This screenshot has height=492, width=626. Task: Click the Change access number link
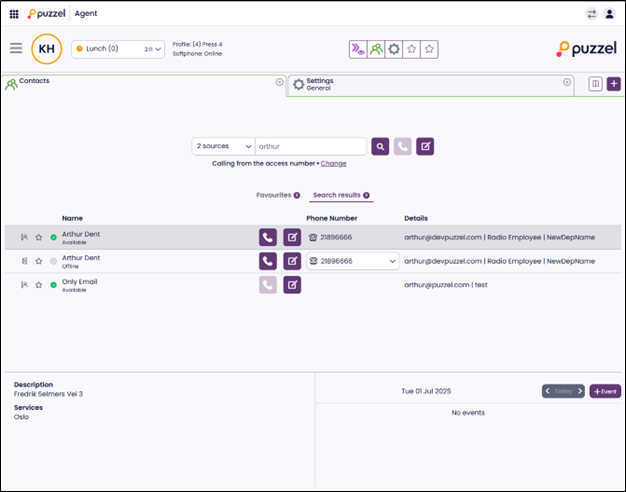(x=333, y=164)
